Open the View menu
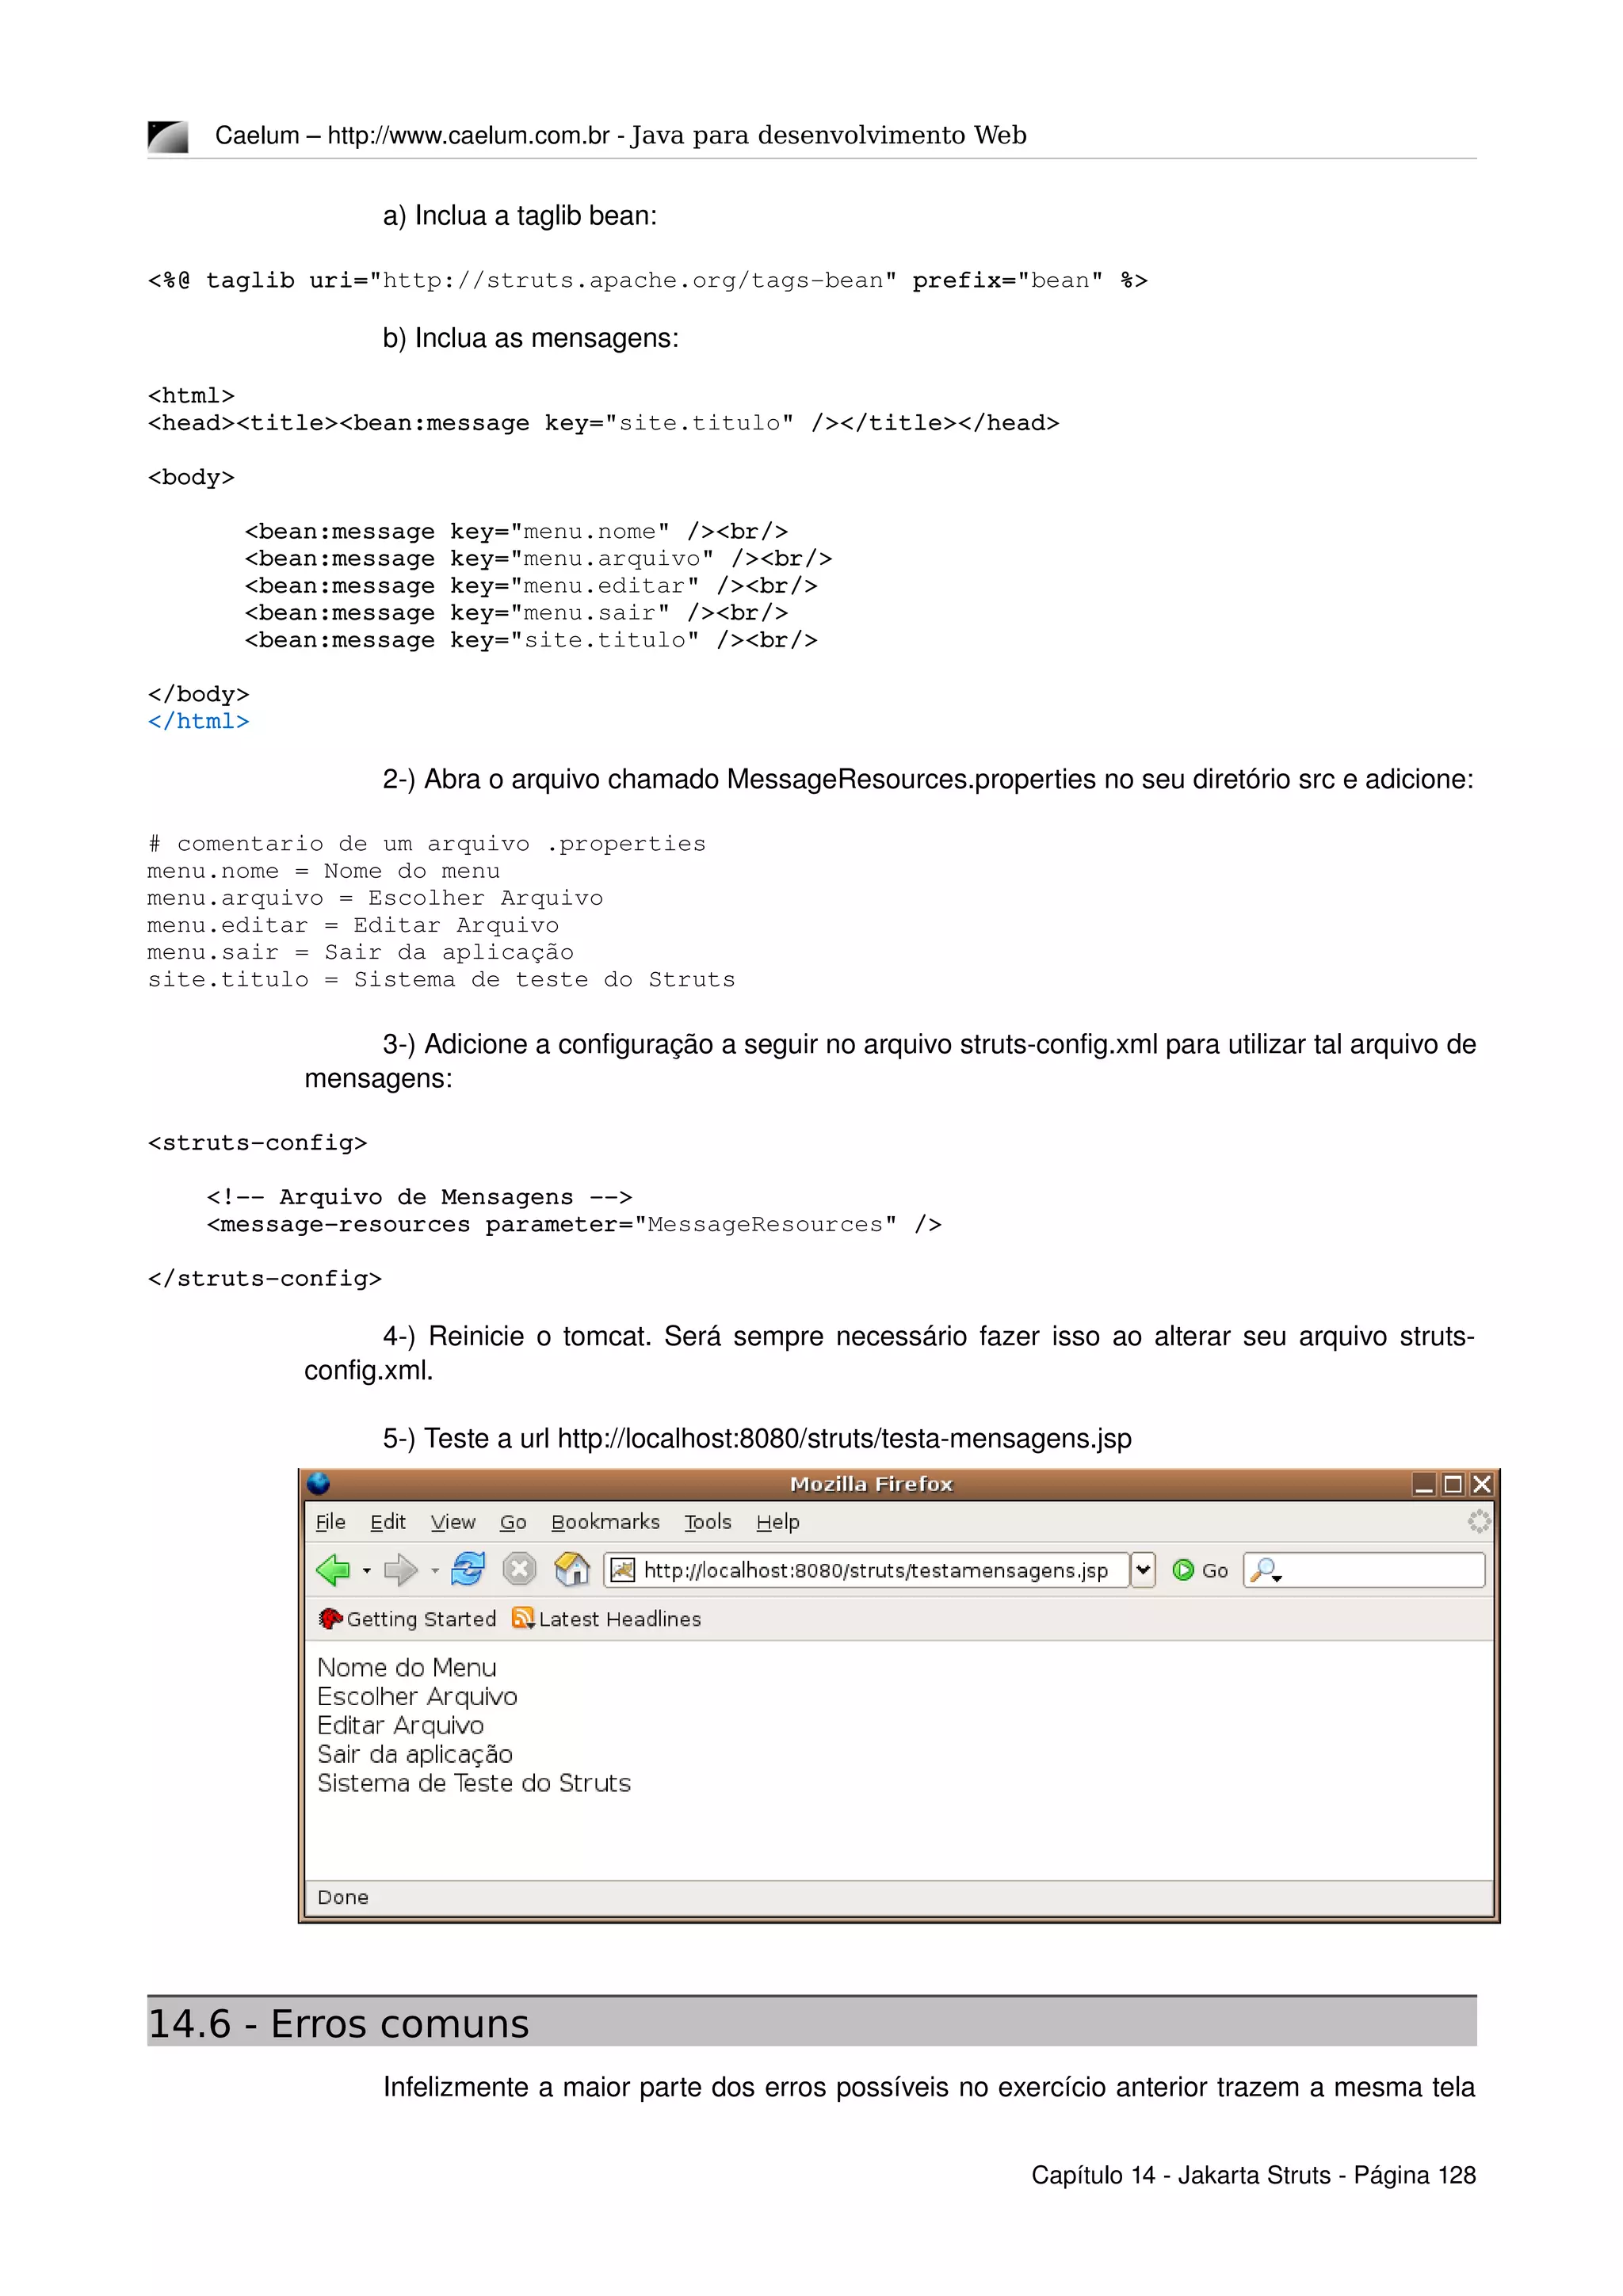Image resolution: width=1623 pixels, height=2296 pixels. [x=453, y=1522]
